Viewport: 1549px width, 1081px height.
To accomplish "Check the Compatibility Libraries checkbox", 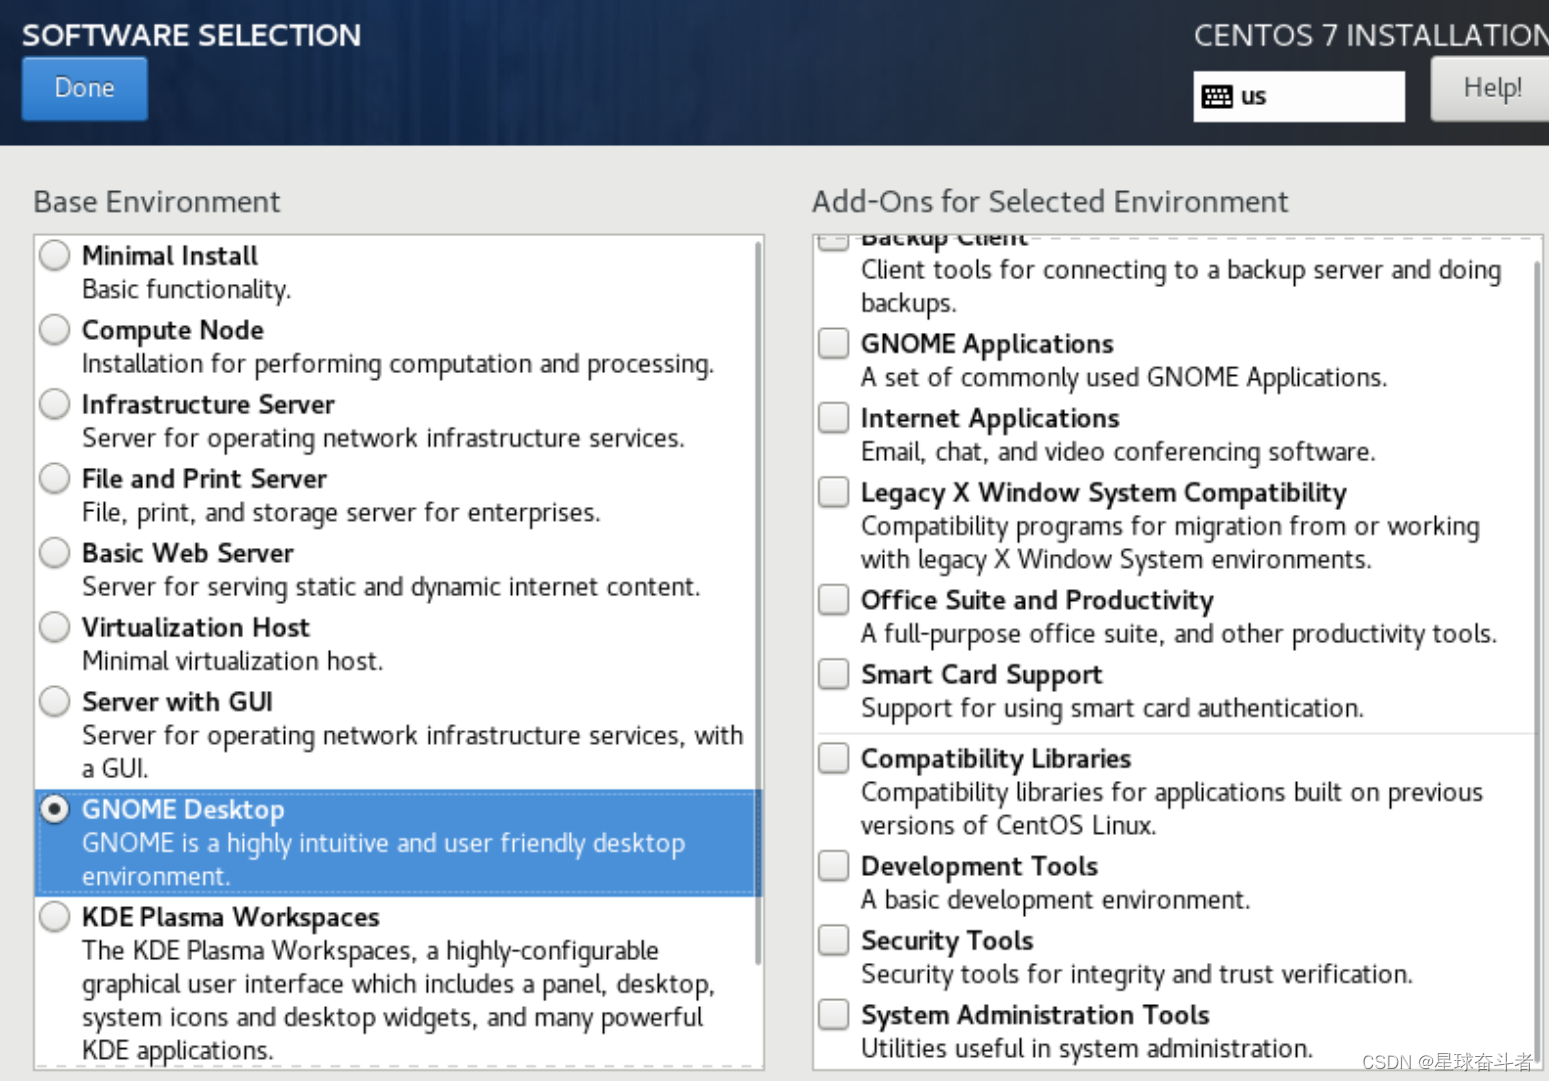I will click(833, 758).
